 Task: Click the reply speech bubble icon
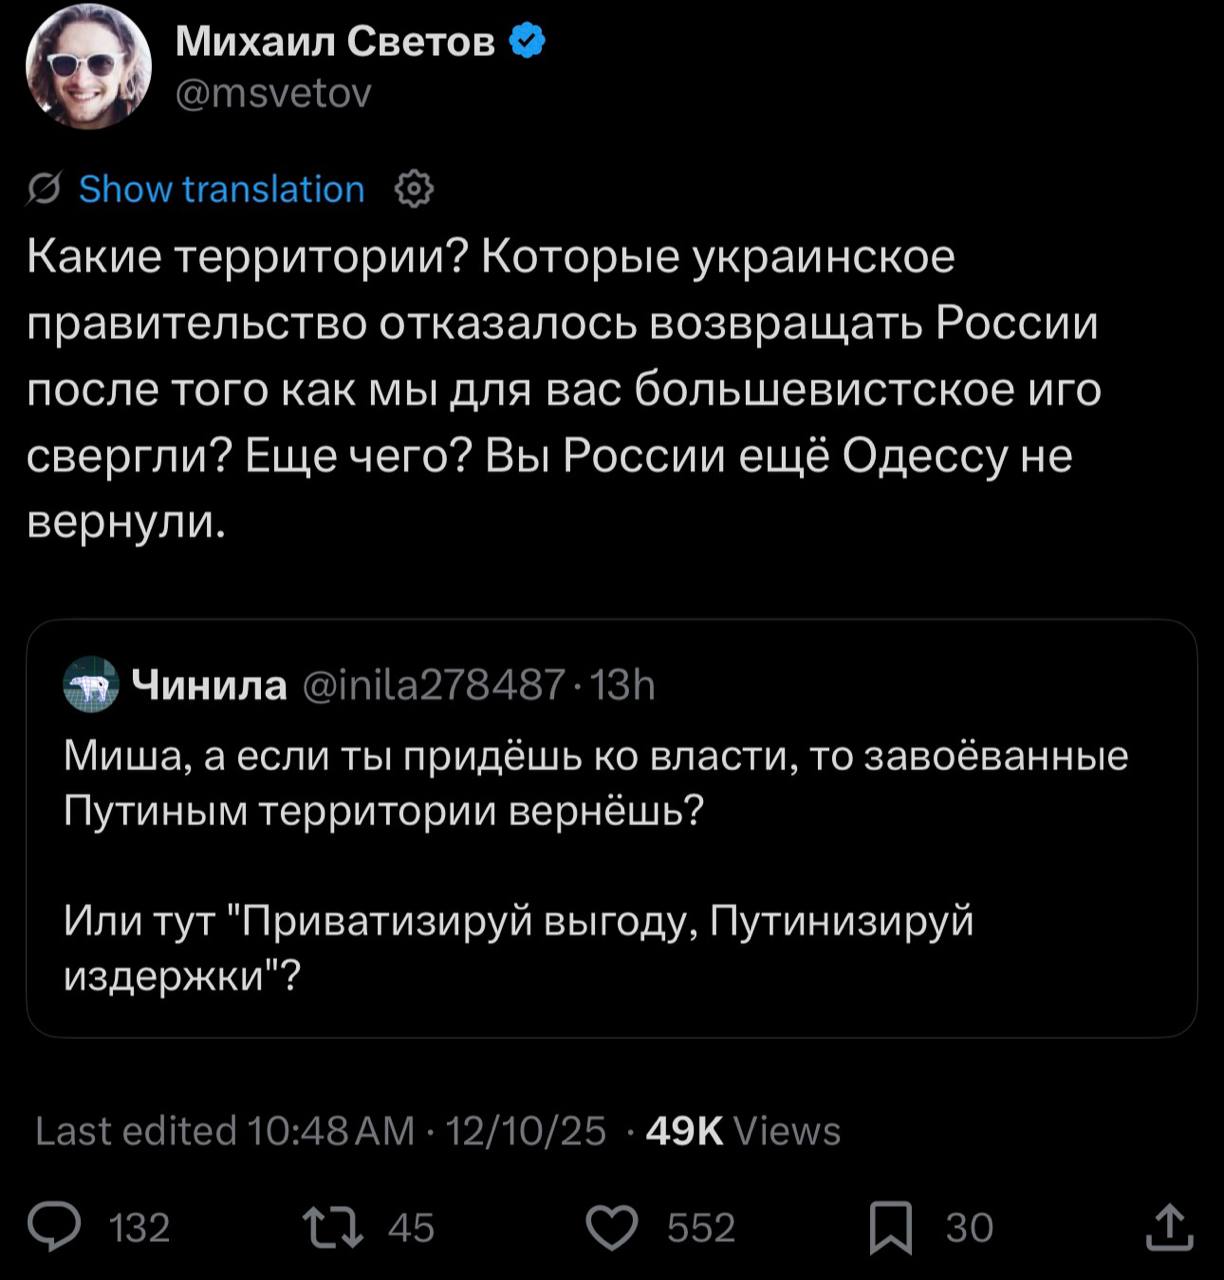(54, 1227)
